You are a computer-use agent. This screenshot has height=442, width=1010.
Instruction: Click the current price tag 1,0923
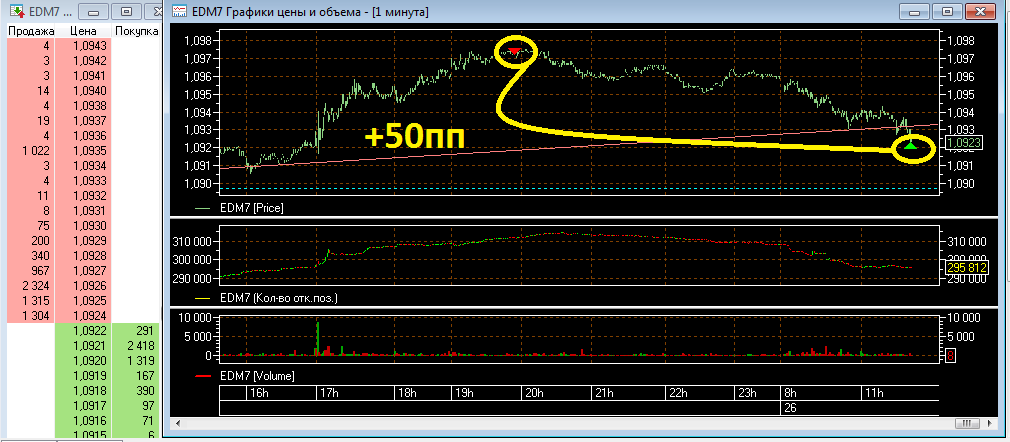962,143
